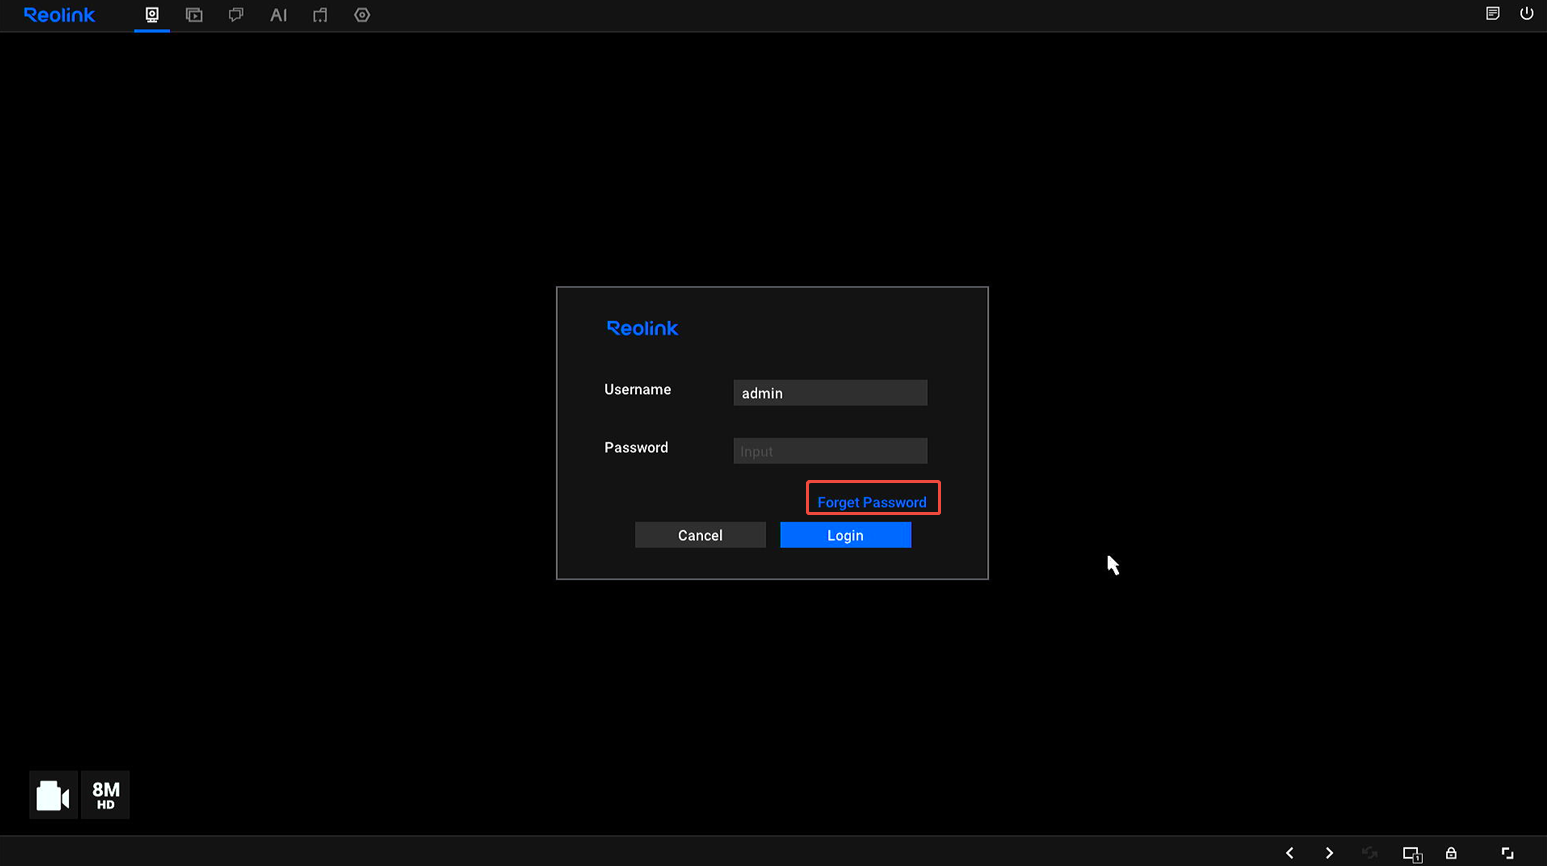Click the Reolink logo in top bar

click(x=59, y=15)
